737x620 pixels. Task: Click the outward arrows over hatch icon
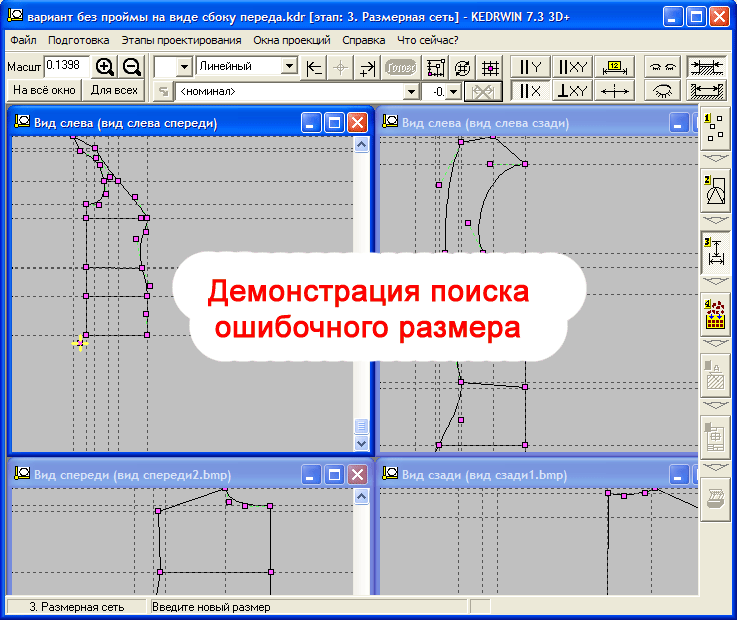(706, 91)
